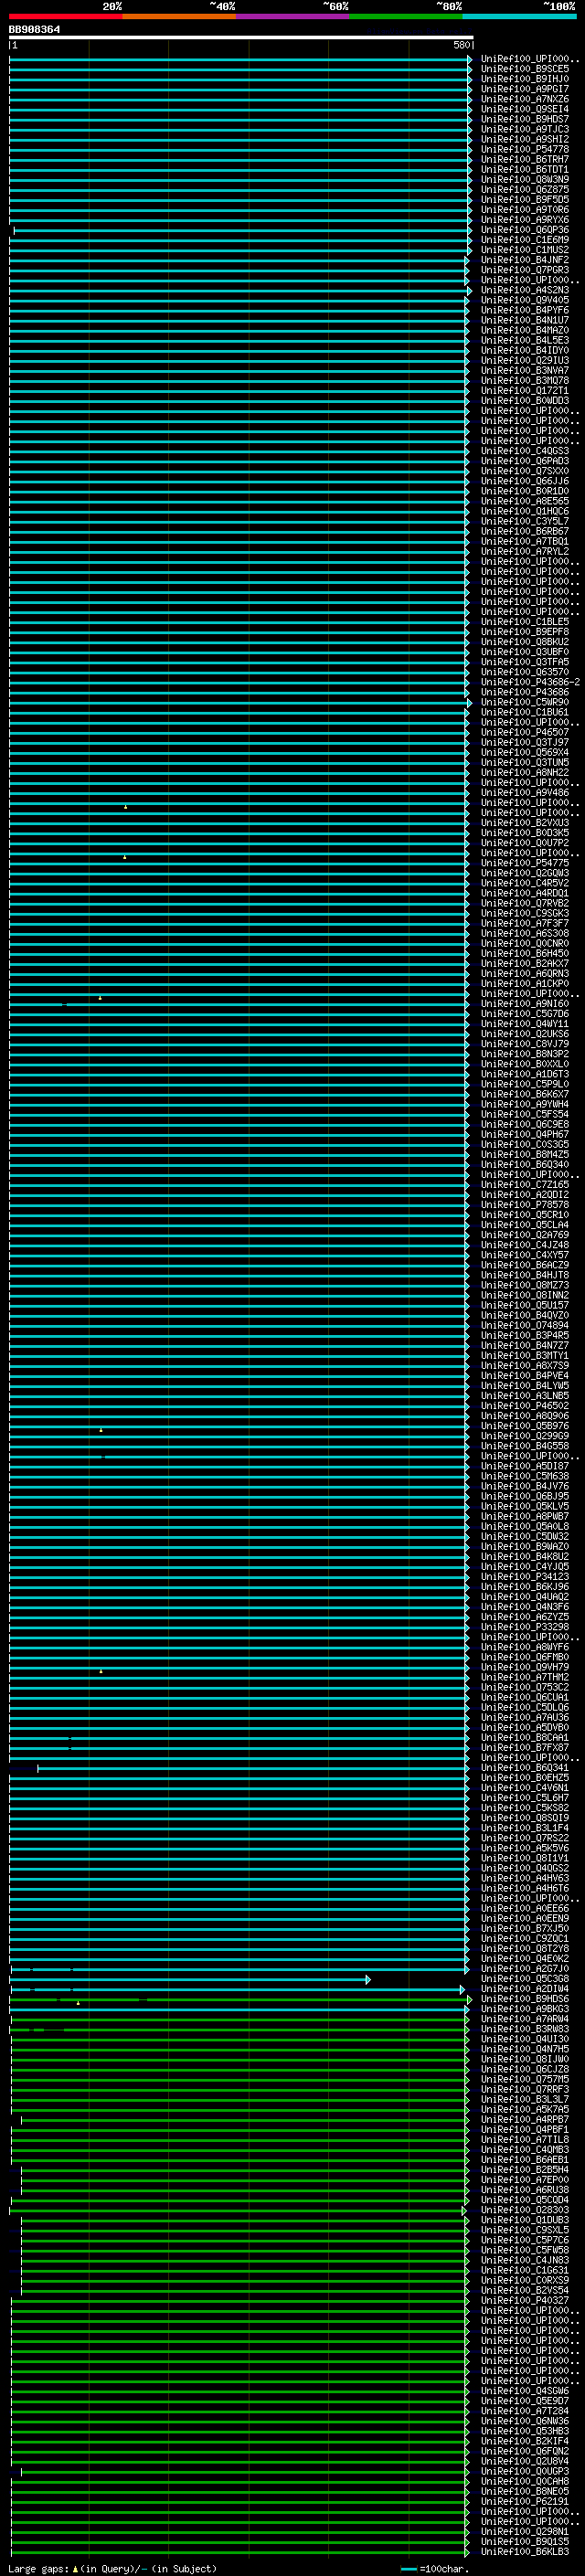Click the UniRef100_P43686 label
The height and width of the screenshot is (2576, 585).
coord(525,692)
